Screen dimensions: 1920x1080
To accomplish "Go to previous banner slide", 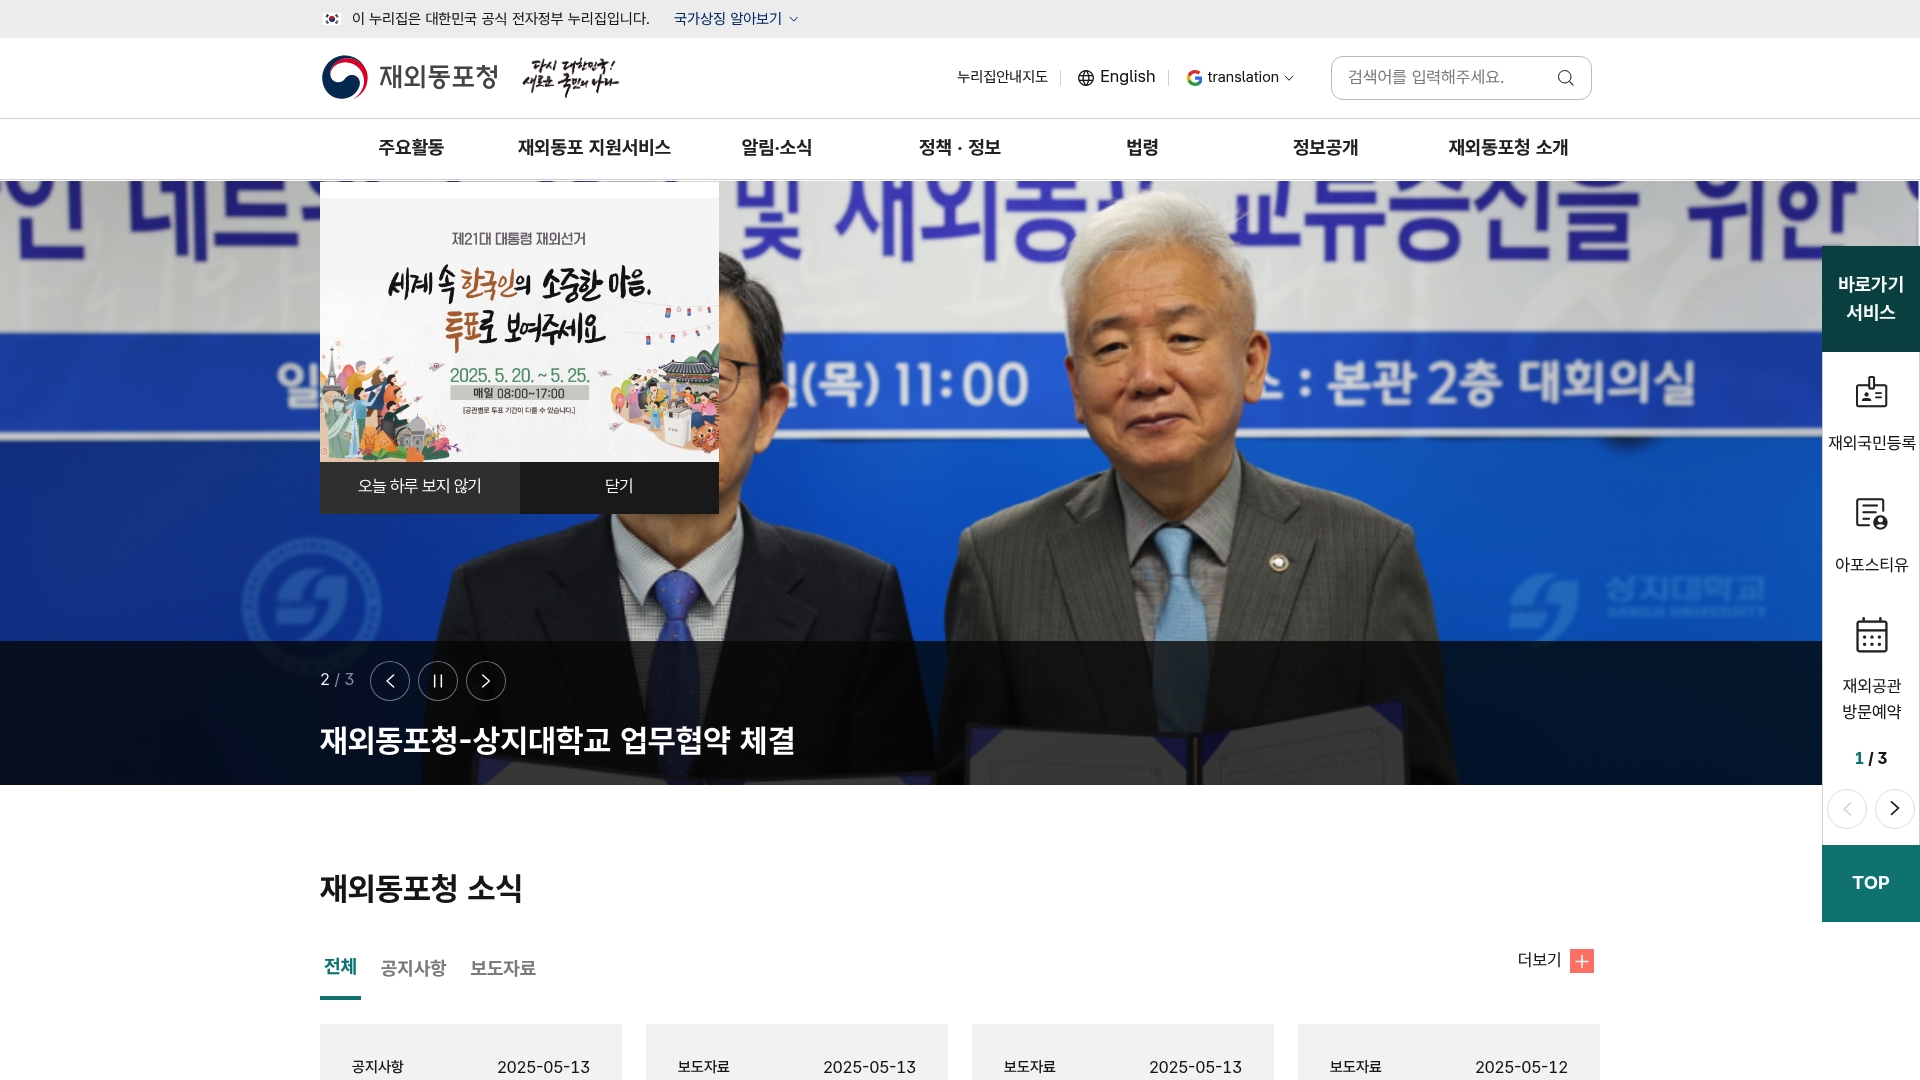I will coord(390,681).
